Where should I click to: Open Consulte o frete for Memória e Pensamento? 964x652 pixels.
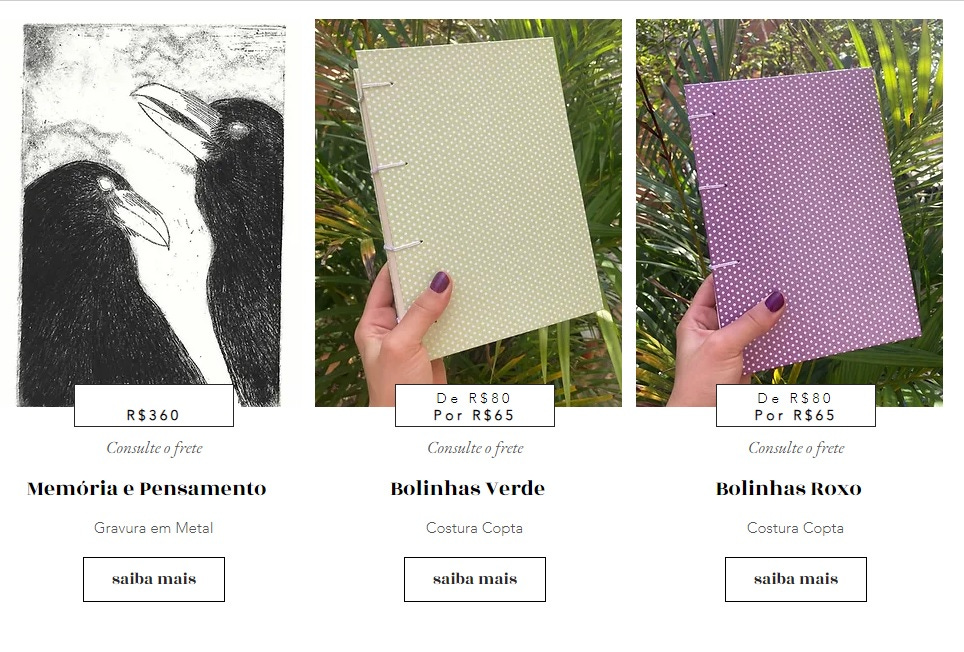click(x=154, y=448)
